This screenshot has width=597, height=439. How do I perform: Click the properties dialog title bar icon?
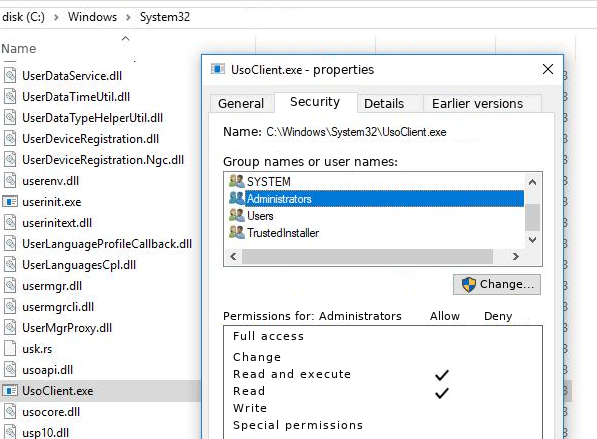coord(218,69)
